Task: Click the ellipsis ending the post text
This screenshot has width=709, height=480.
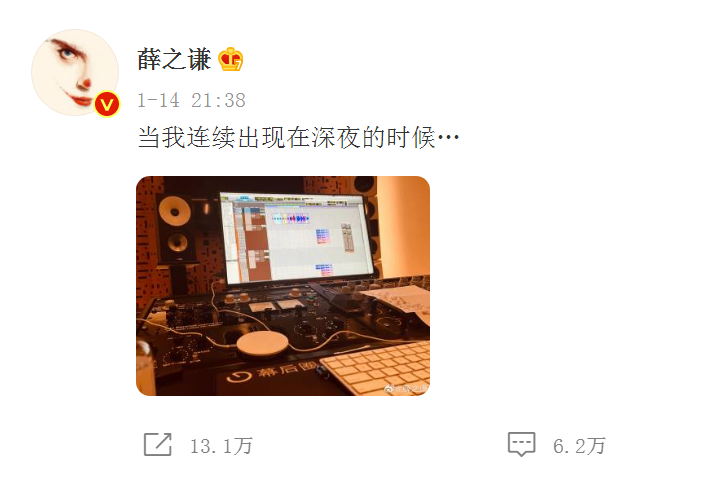Action: (448, 136)
